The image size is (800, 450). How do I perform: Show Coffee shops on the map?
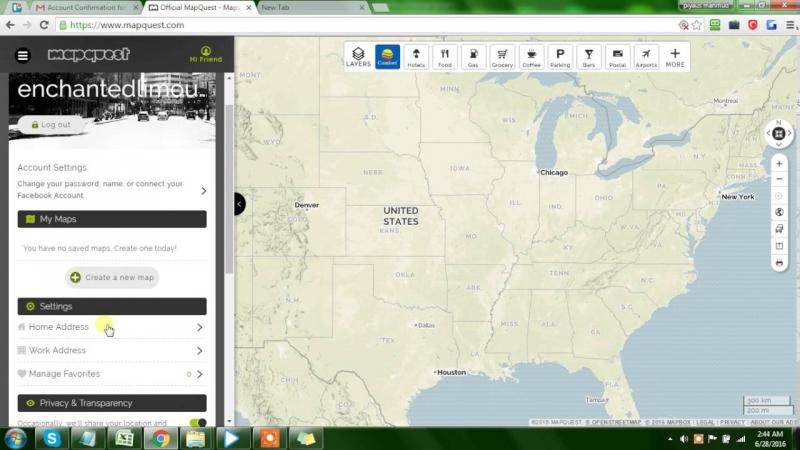(531, 57)
